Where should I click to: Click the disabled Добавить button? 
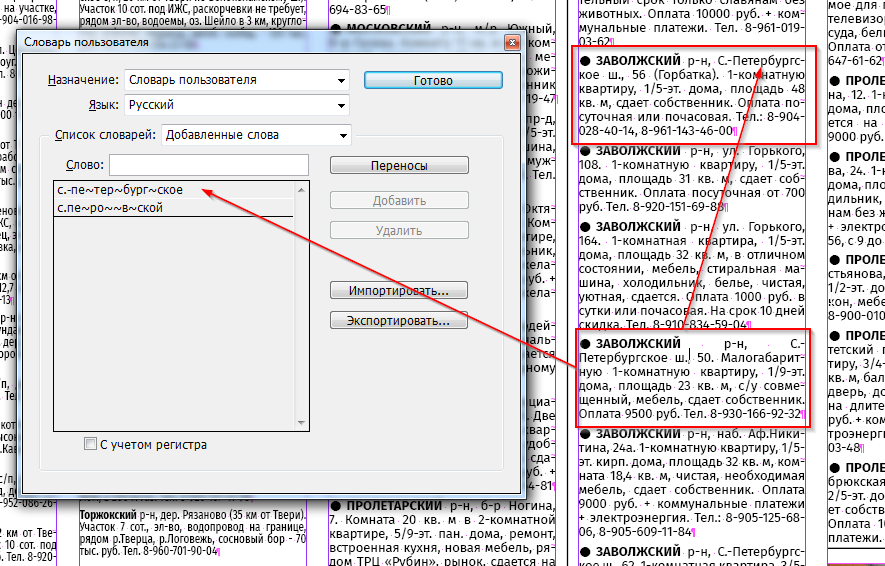pyautogui.click(x=399, y=200)
